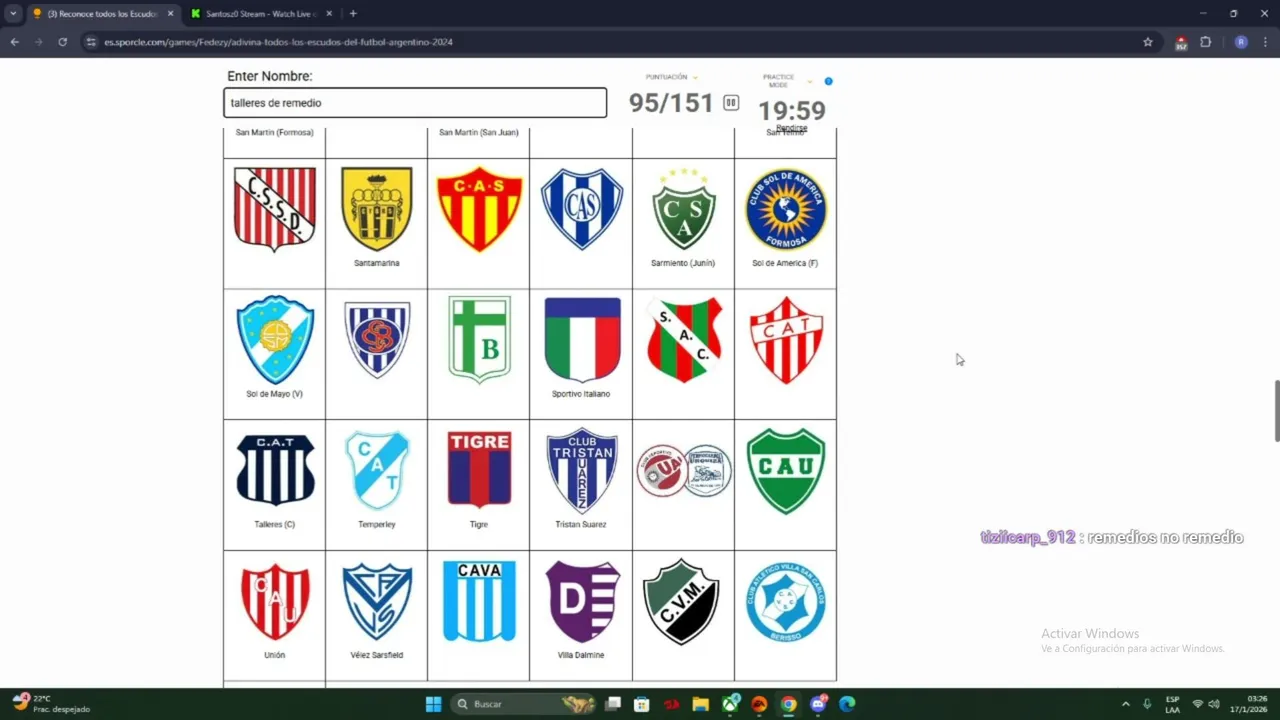Click the red-white C.A.T. crest
This screenshot has height=720, width=1280.
pyautogui.click(x=786, y=339)
